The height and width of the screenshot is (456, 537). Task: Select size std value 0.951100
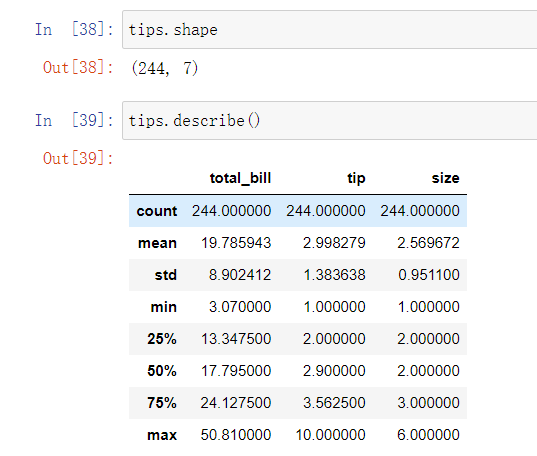429,275
